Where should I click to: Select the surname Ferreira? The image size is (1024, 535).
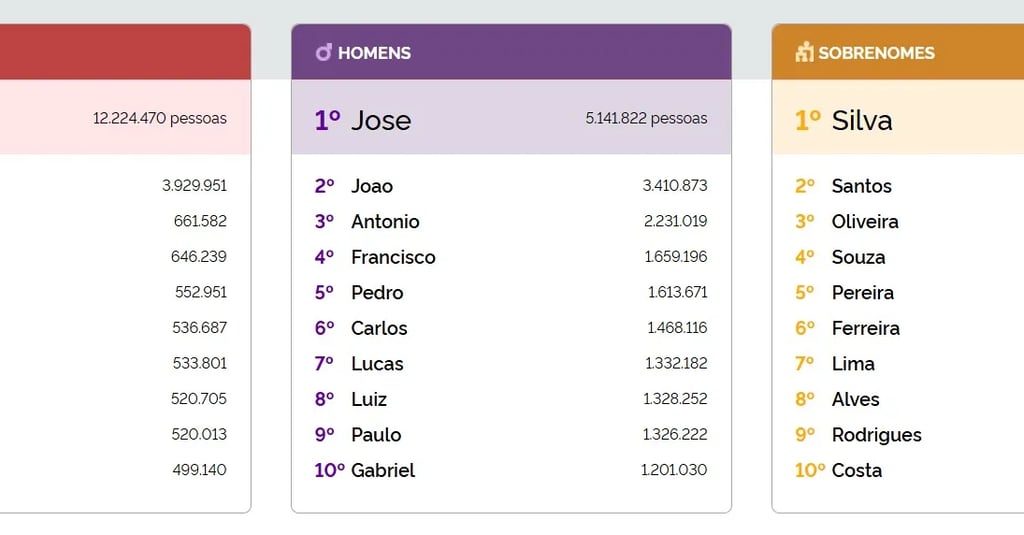click(865, 328)
